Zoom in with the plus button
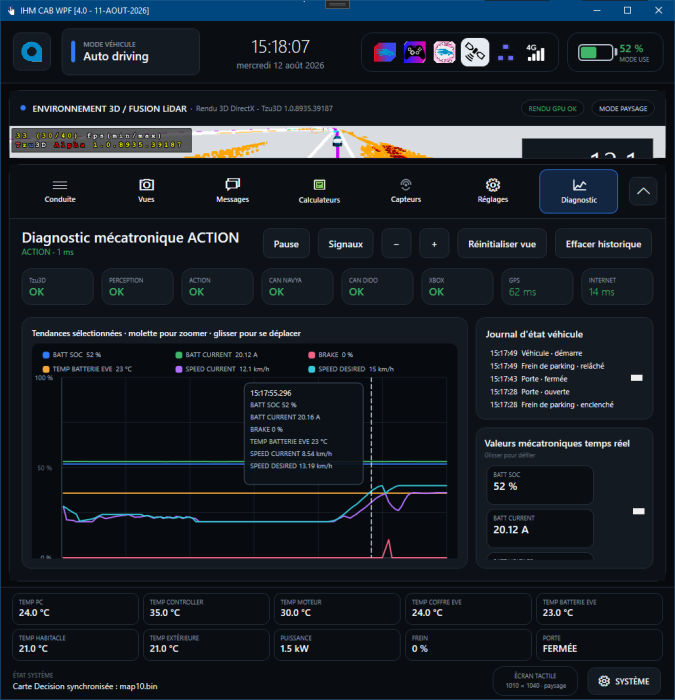 [434, 244]
